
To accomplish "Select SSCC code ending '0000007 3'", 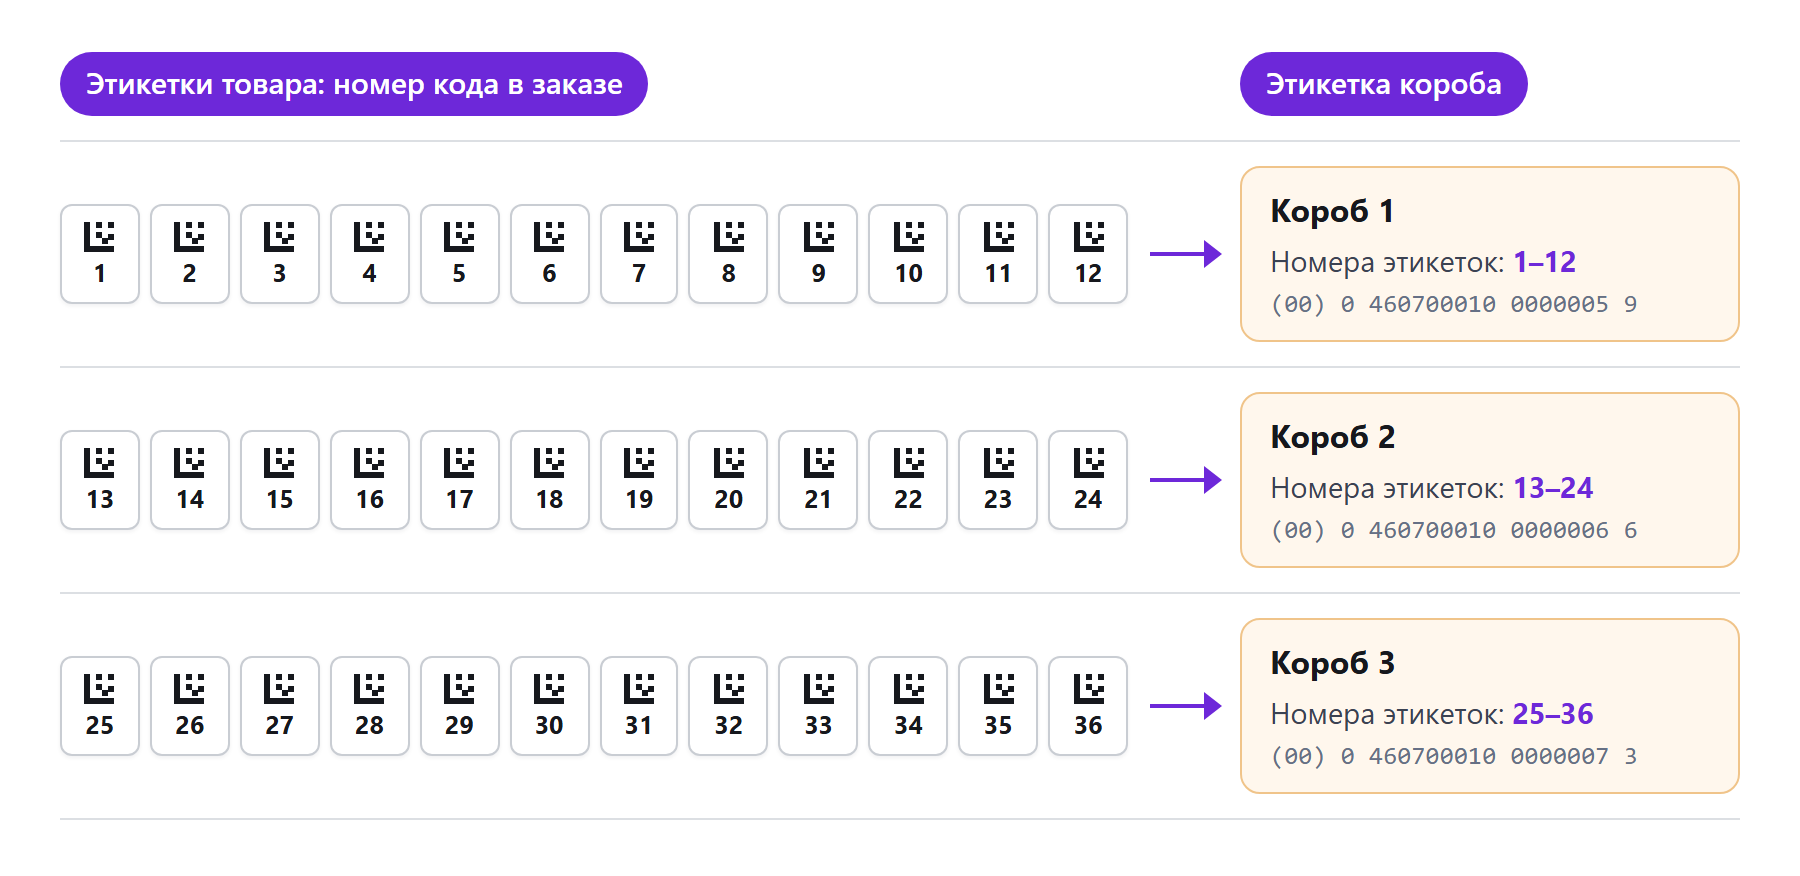I will 1454,756.
